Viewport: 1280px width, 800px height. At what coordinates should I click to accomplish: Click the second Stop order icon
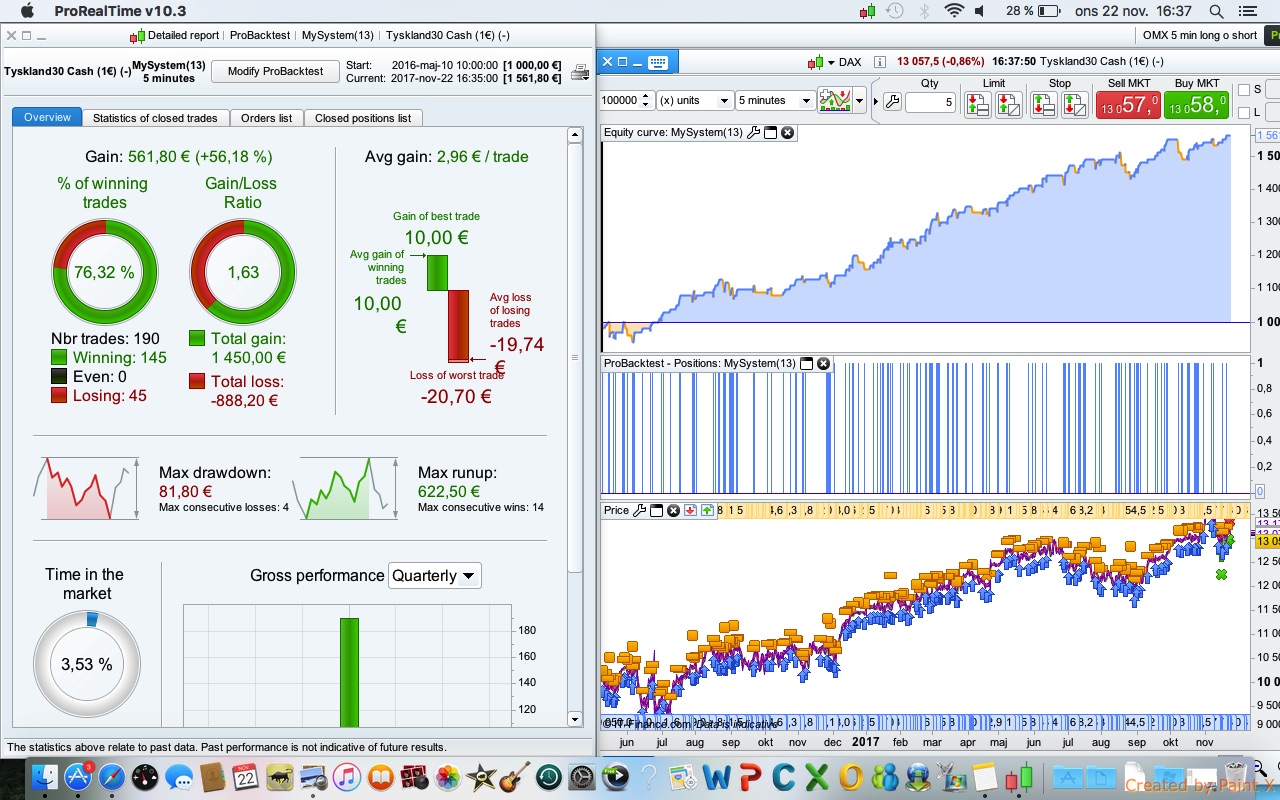click(x=1074, y=103)
